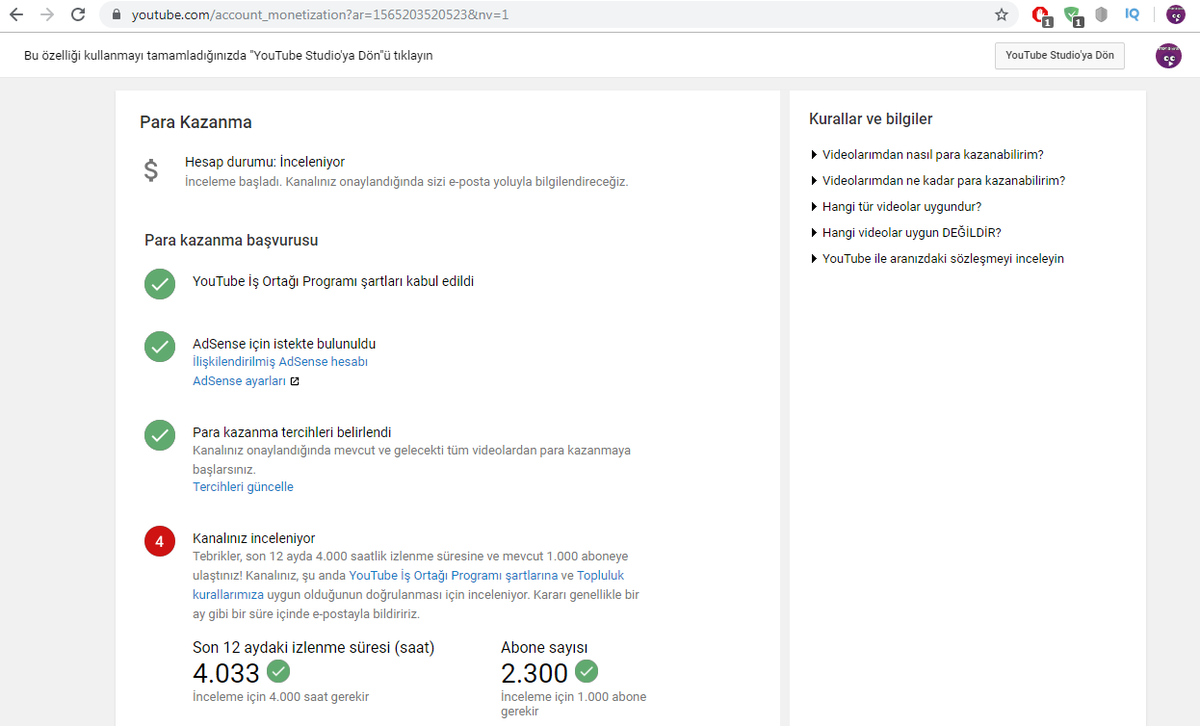
Task: Open YouTube İş Ortağı Programı şartlarına link
Action: coord(453,575)
